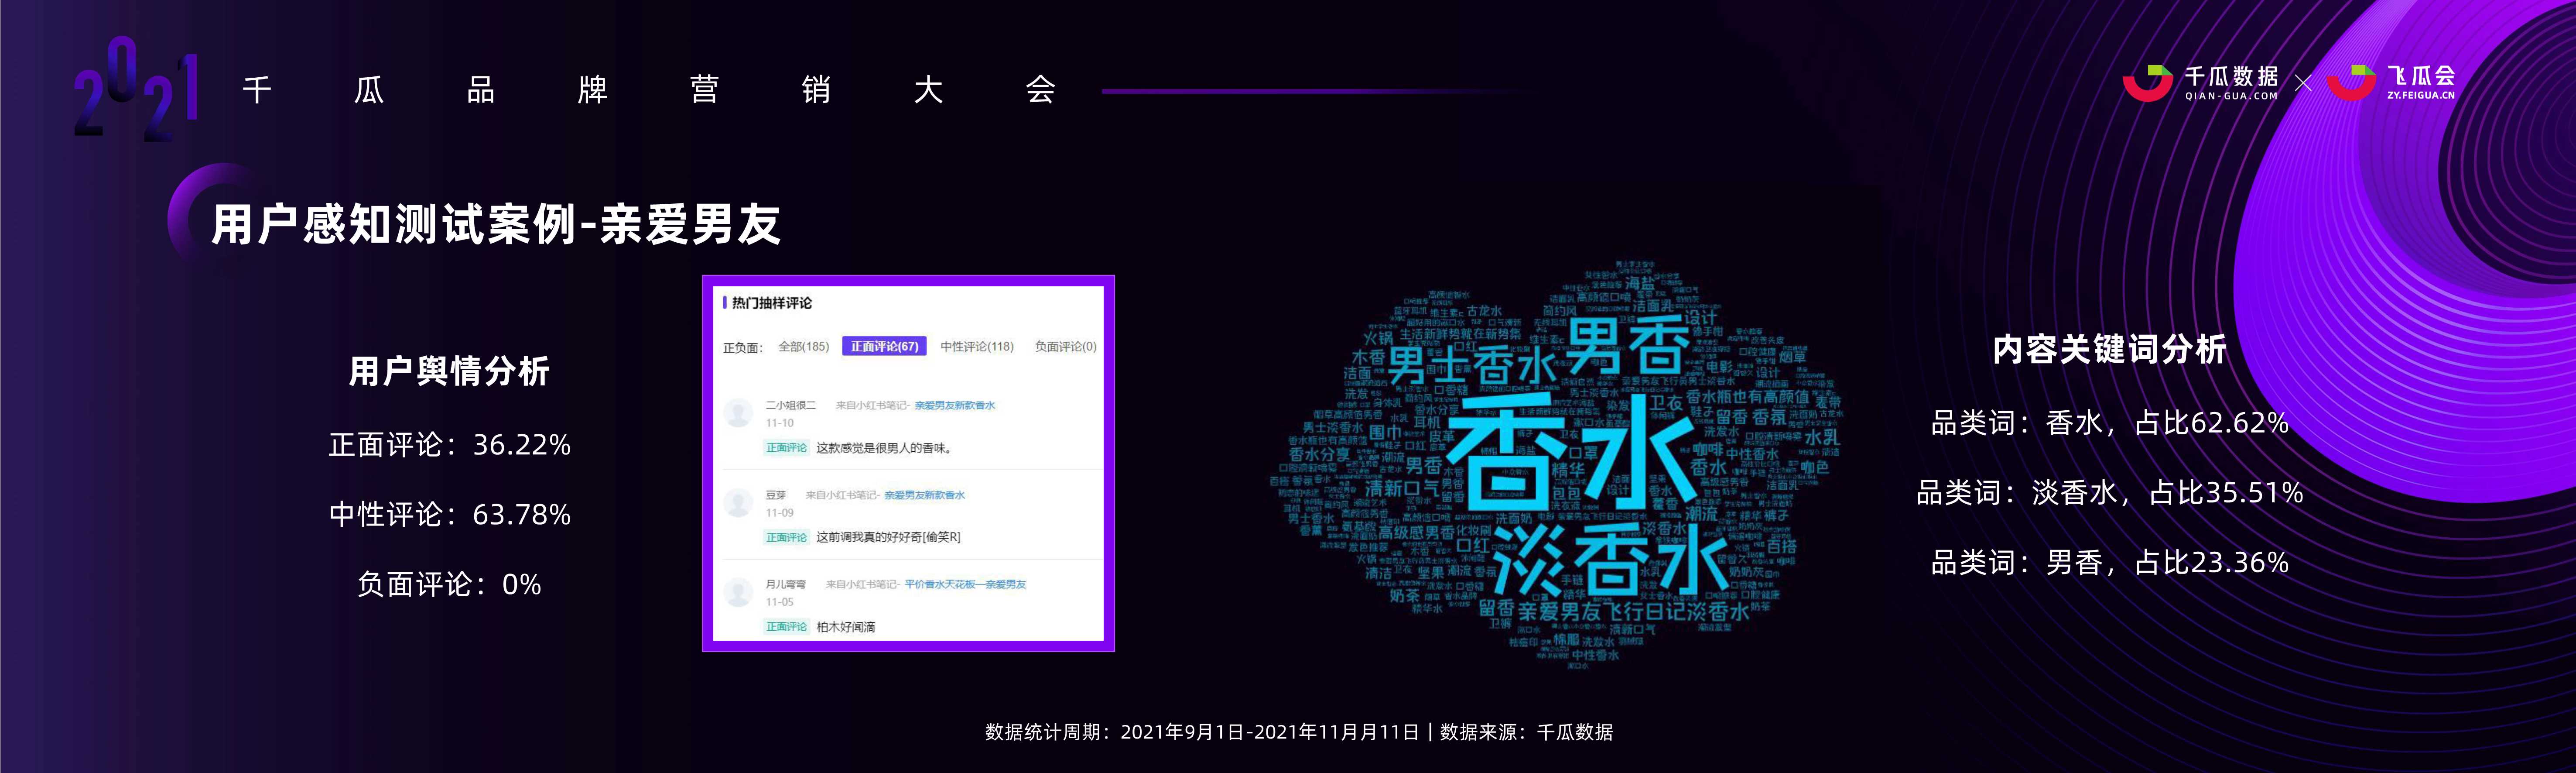Click the QIAN-GUA.COM text
The height and width of the screenshot is (773, 2576).
pyautogui.click(x=2231, y=97)
